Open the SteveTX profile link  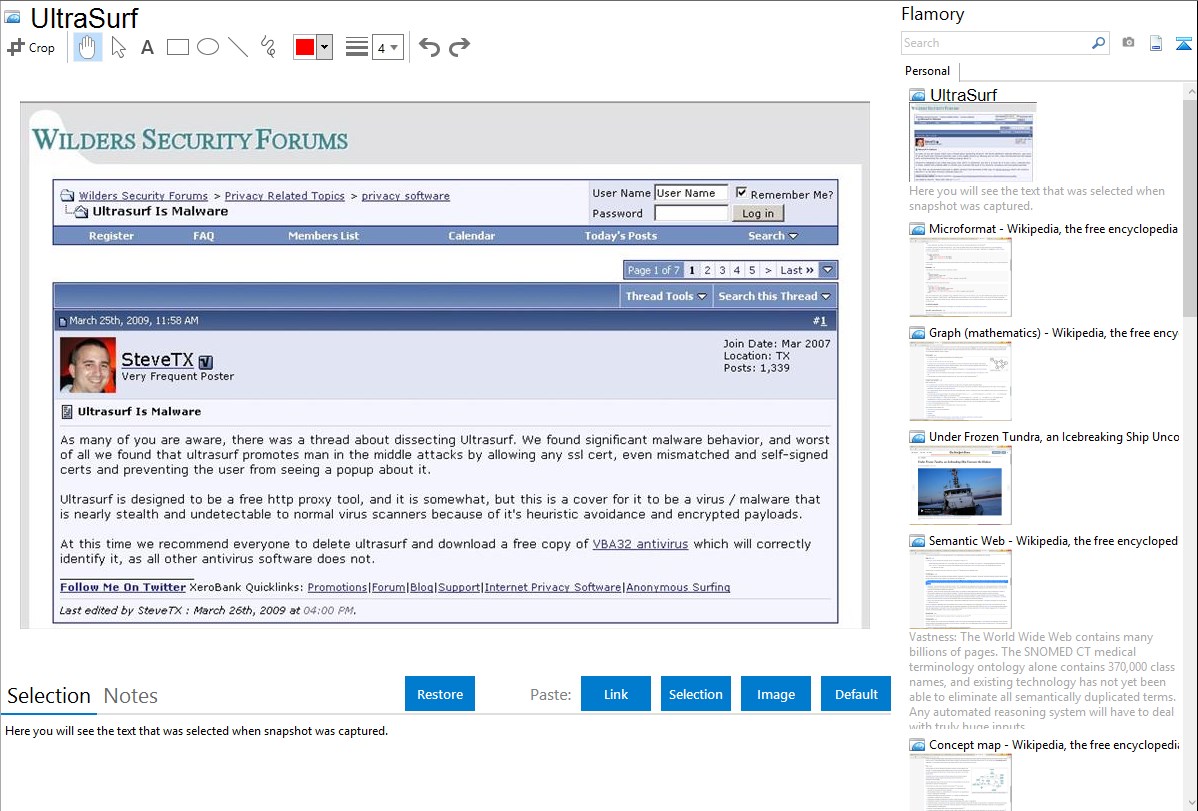pos(157,359)
